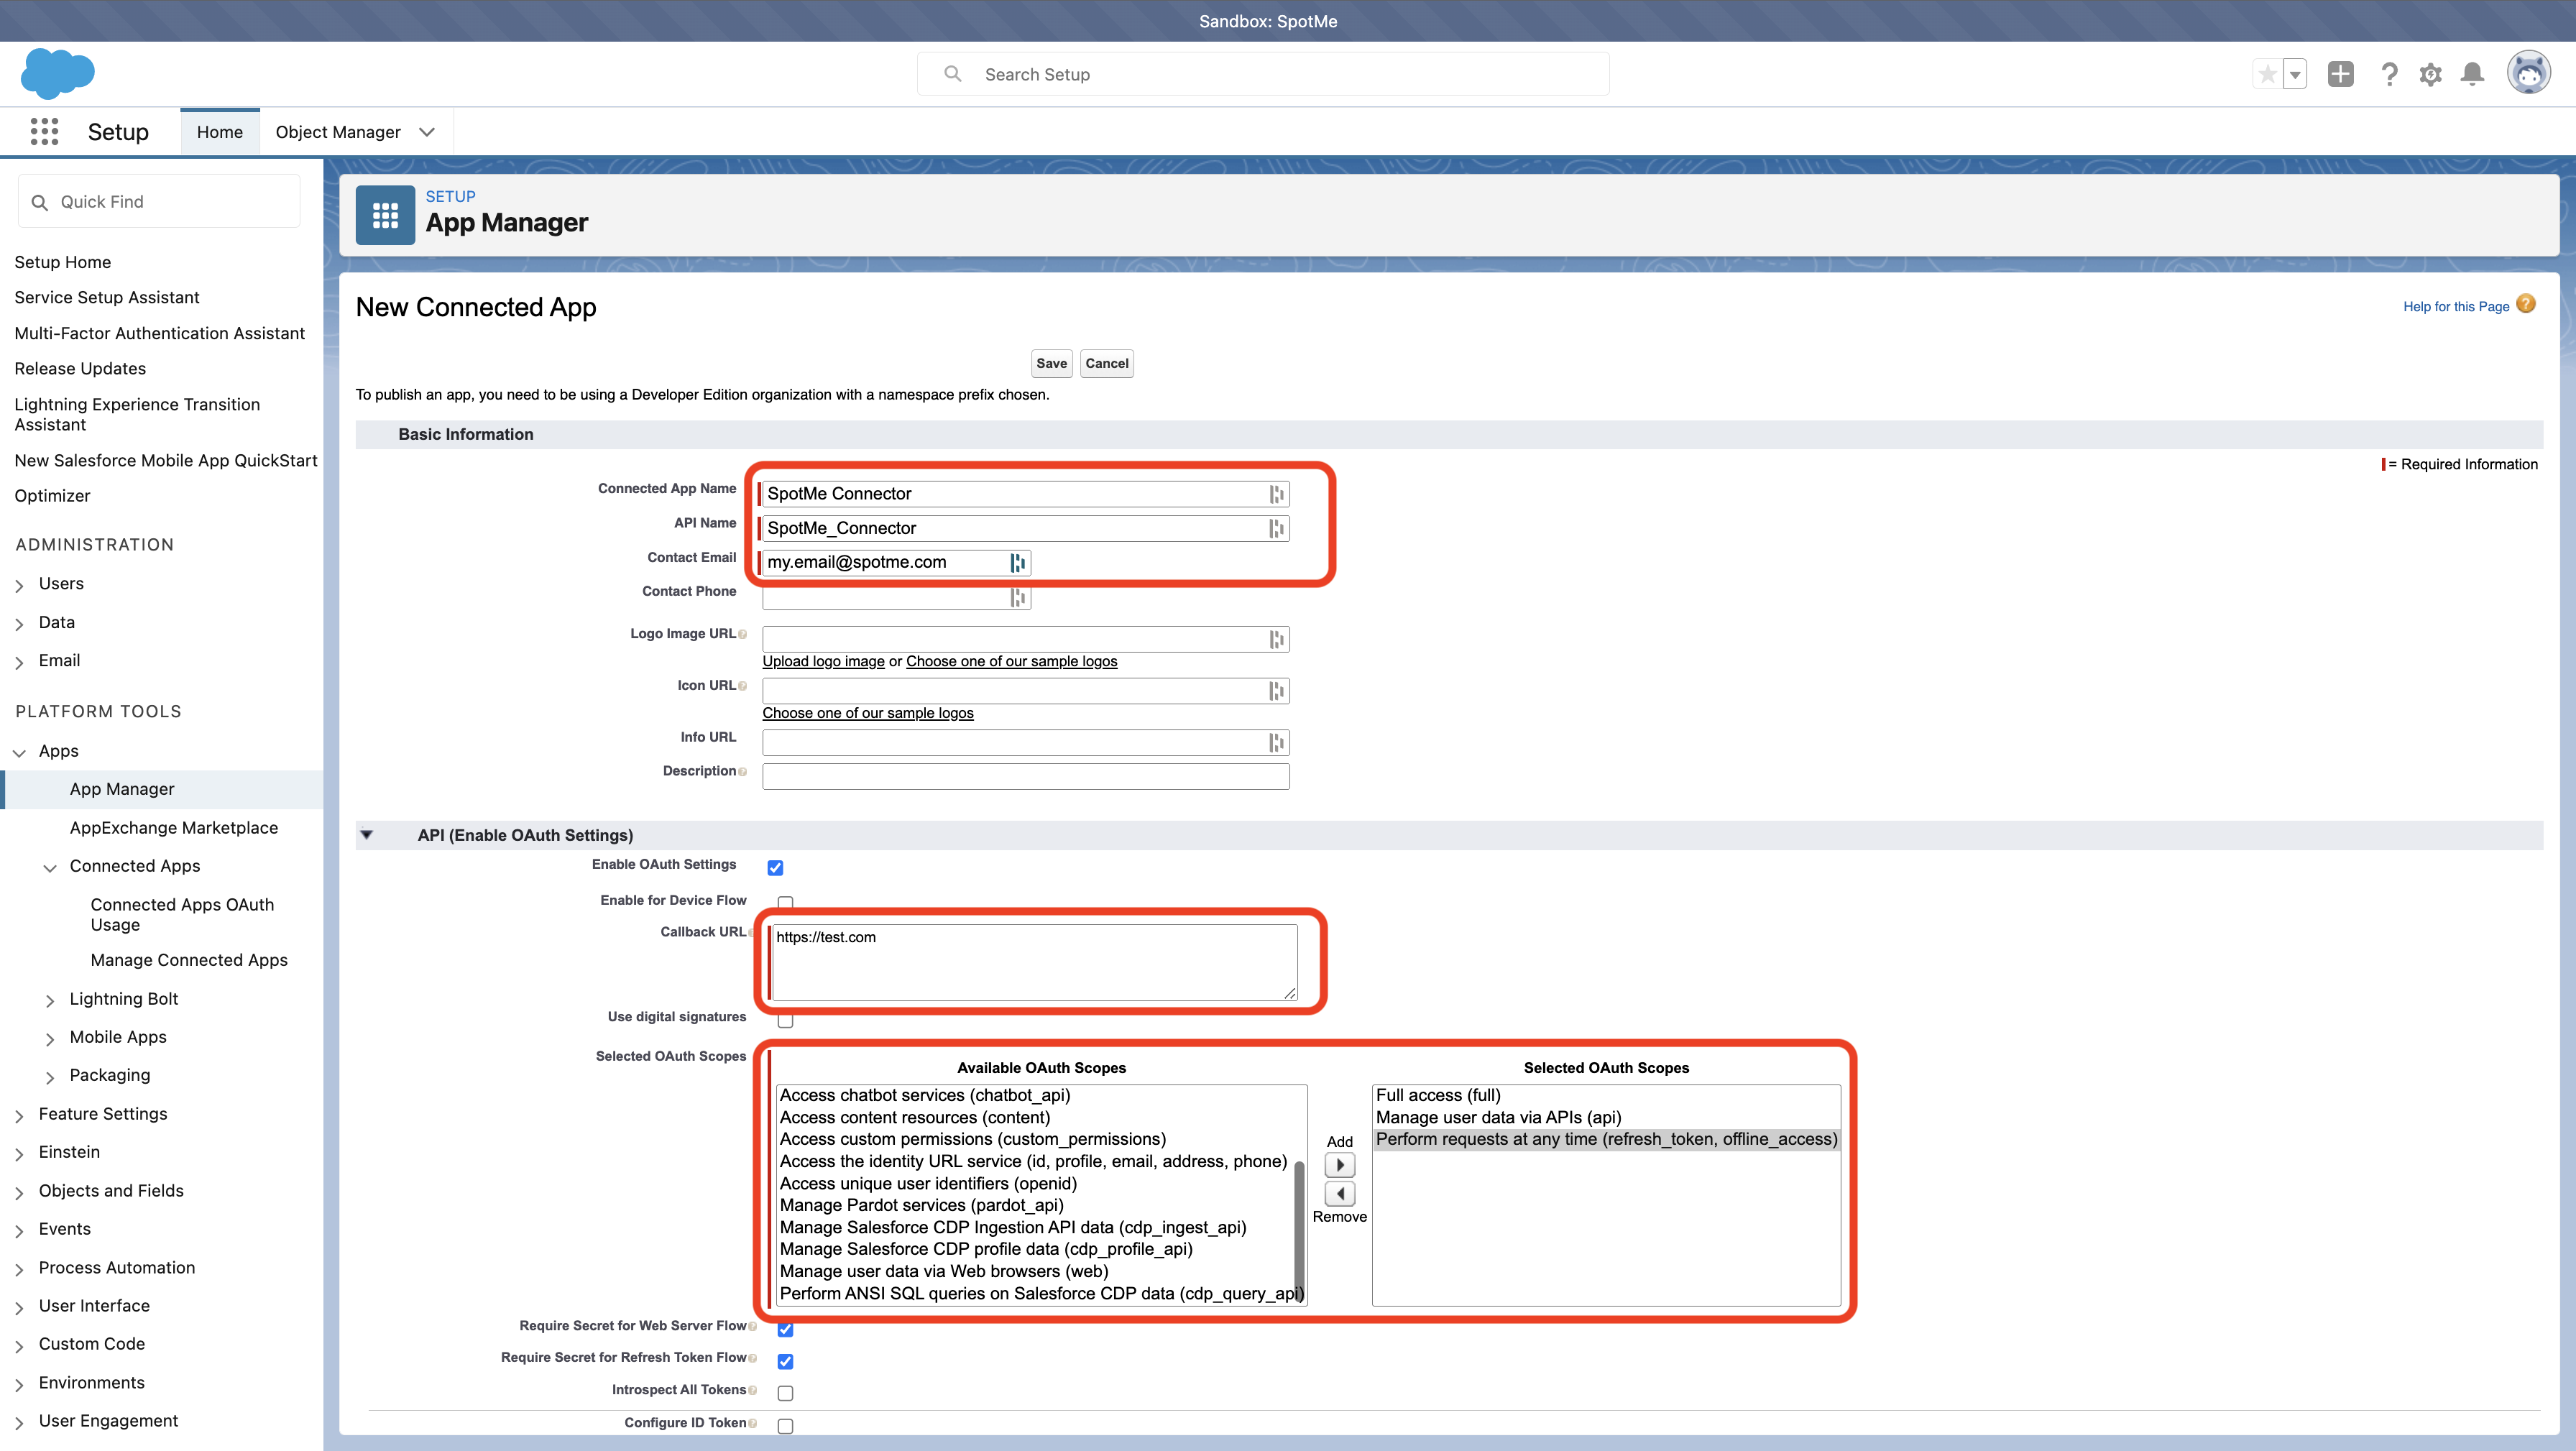Click the Cancel button
The image size is (2576, 1451).
tap(1107, 363)
